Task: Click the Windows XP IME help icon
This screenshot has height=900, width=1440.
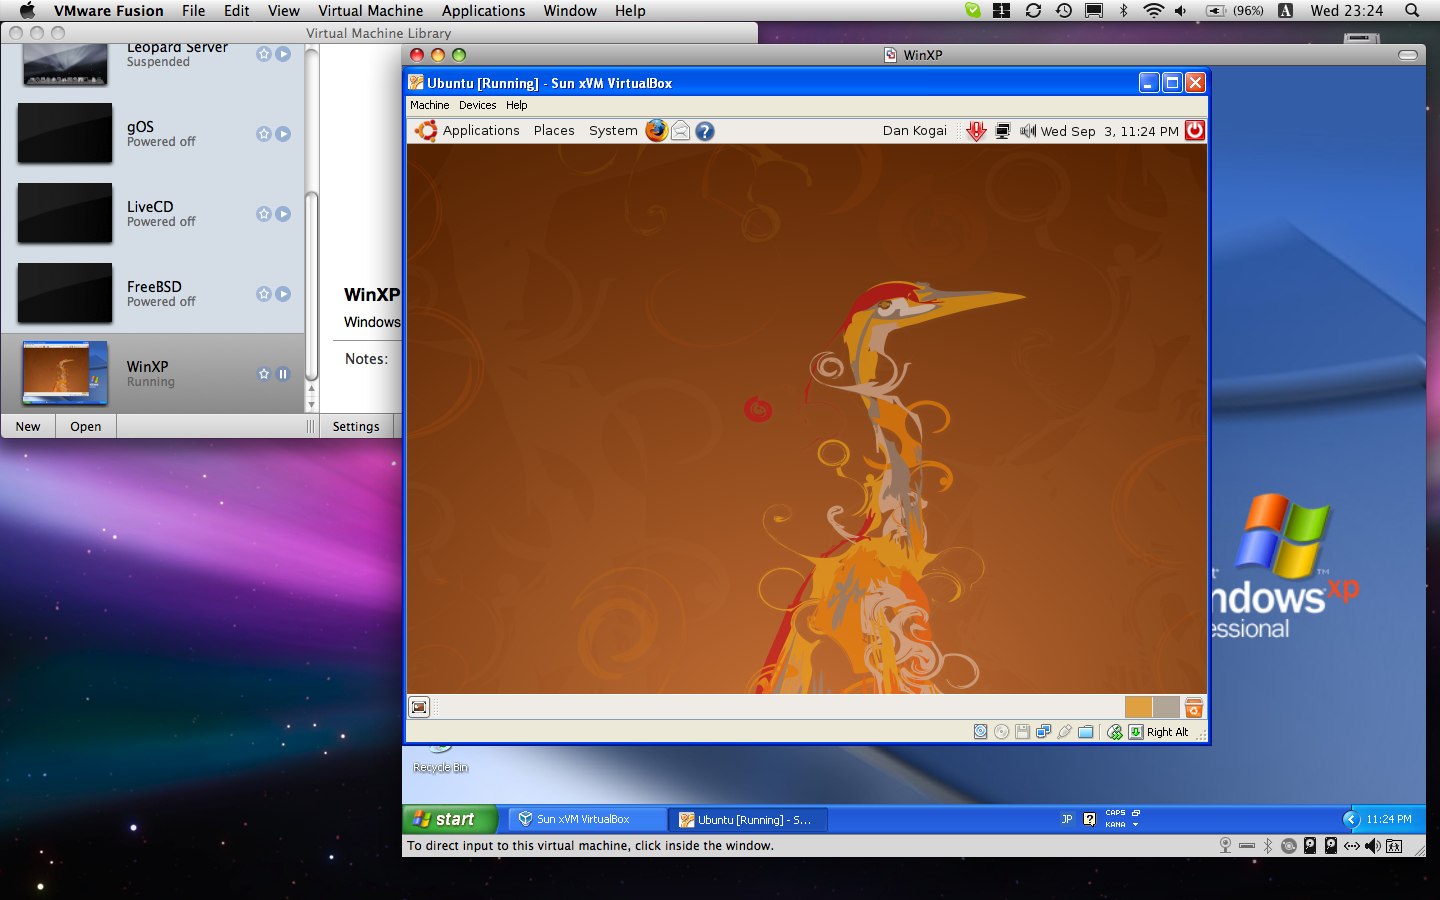Action: pyautogui.click(x=1090, y=819)
